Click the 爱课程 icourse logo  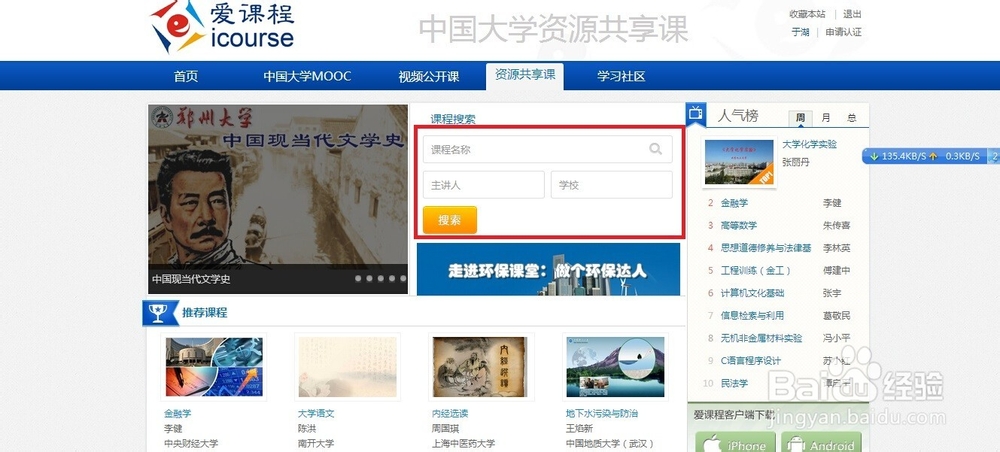[222, 27]
